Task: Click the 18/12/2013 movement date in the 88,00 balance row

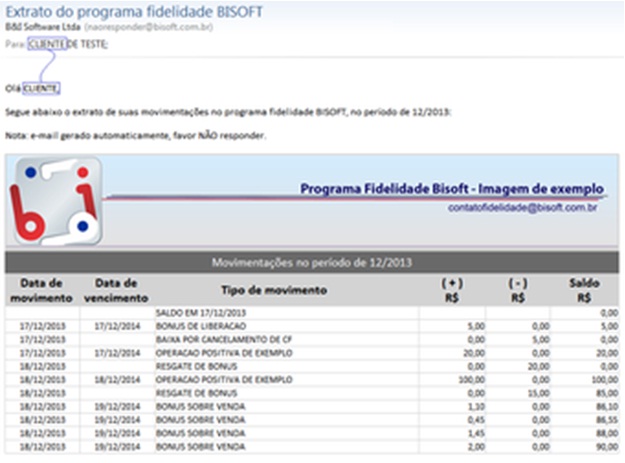Action: [43, 434]
